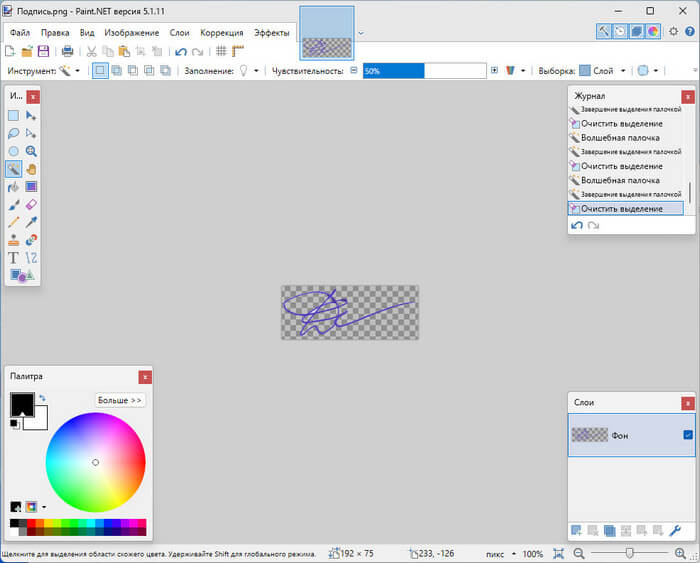Select the Zoom magnifier tool
700x563 pixels.
point(31,151)
